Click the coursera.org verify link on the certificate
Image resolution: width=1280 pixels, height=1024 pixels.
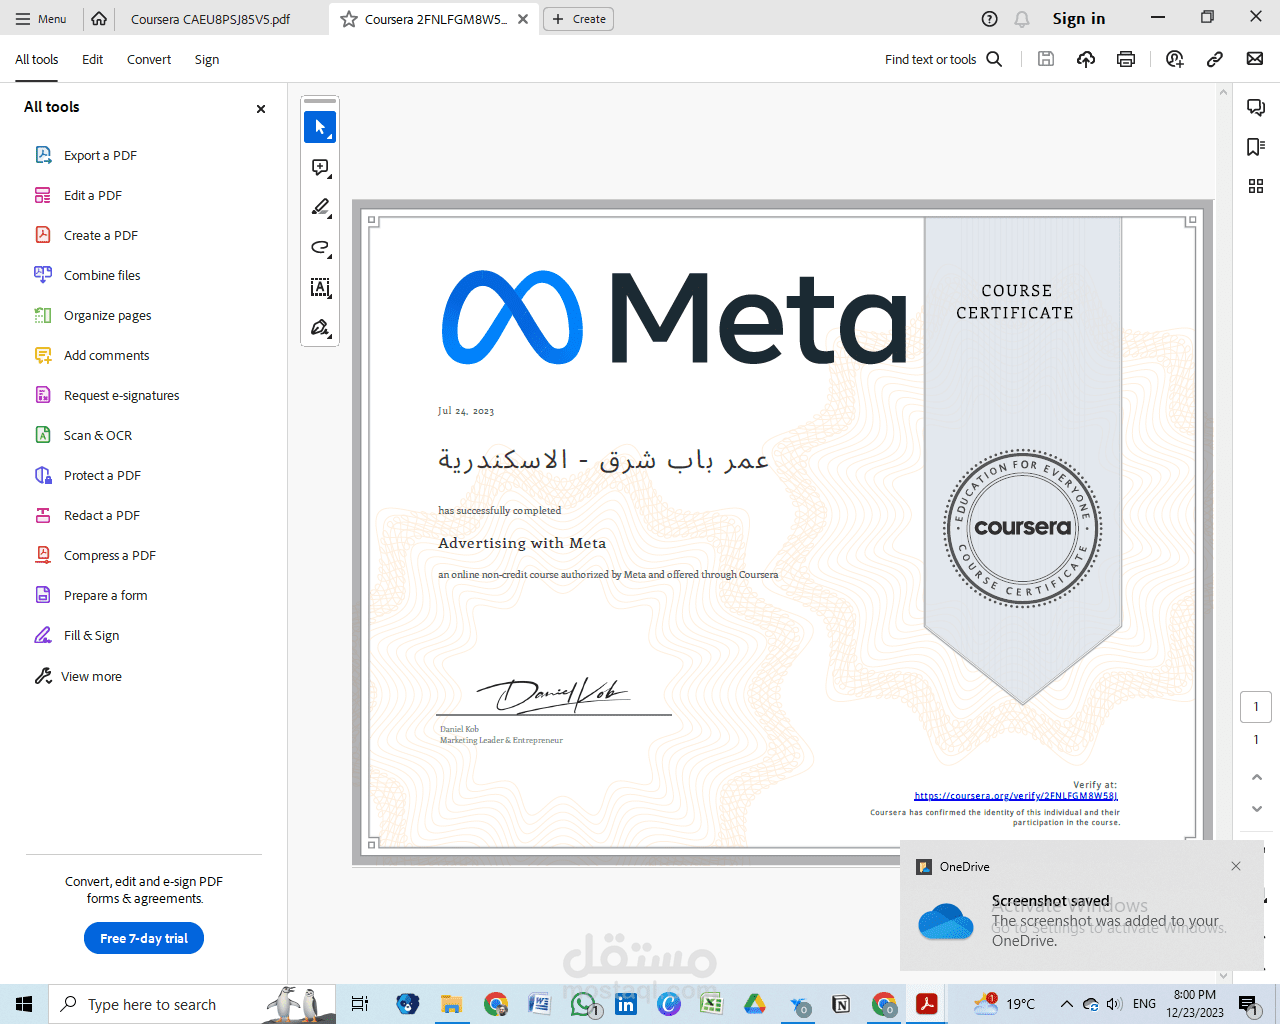click(x=1016, y=795)
